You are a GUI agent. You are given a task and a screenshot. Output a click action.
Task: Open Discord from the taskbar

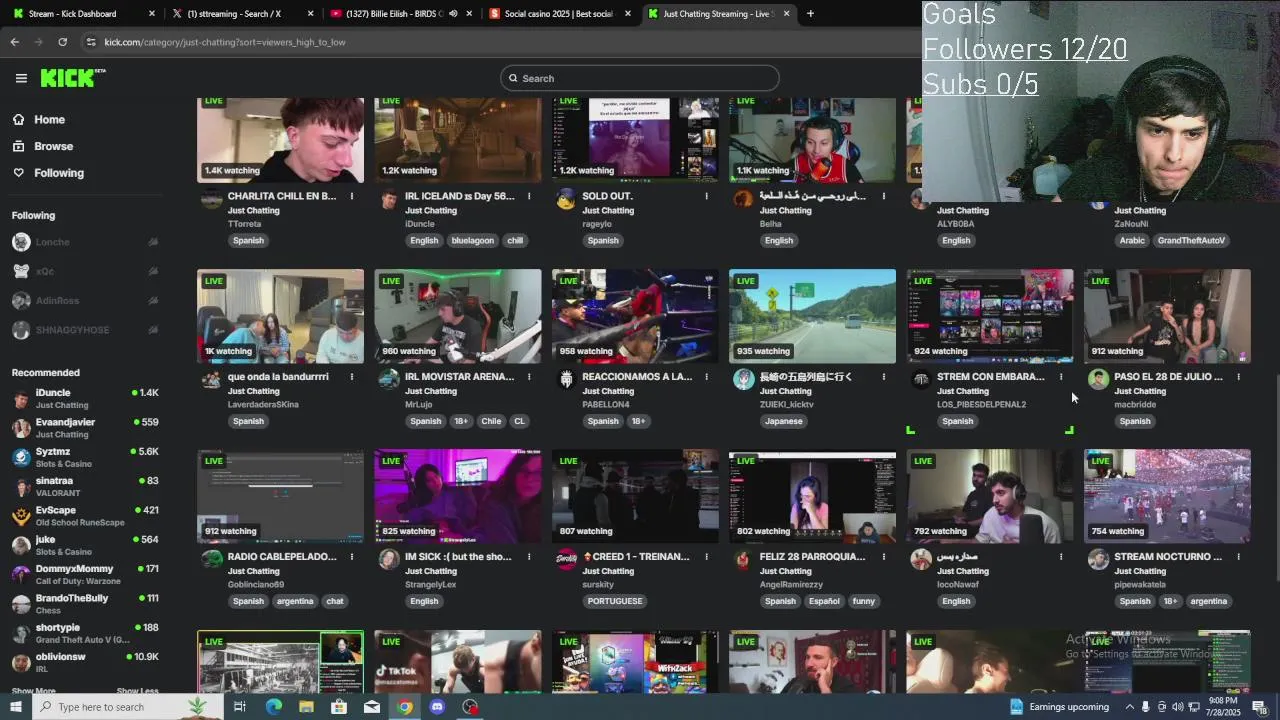(x=437, y=707)
